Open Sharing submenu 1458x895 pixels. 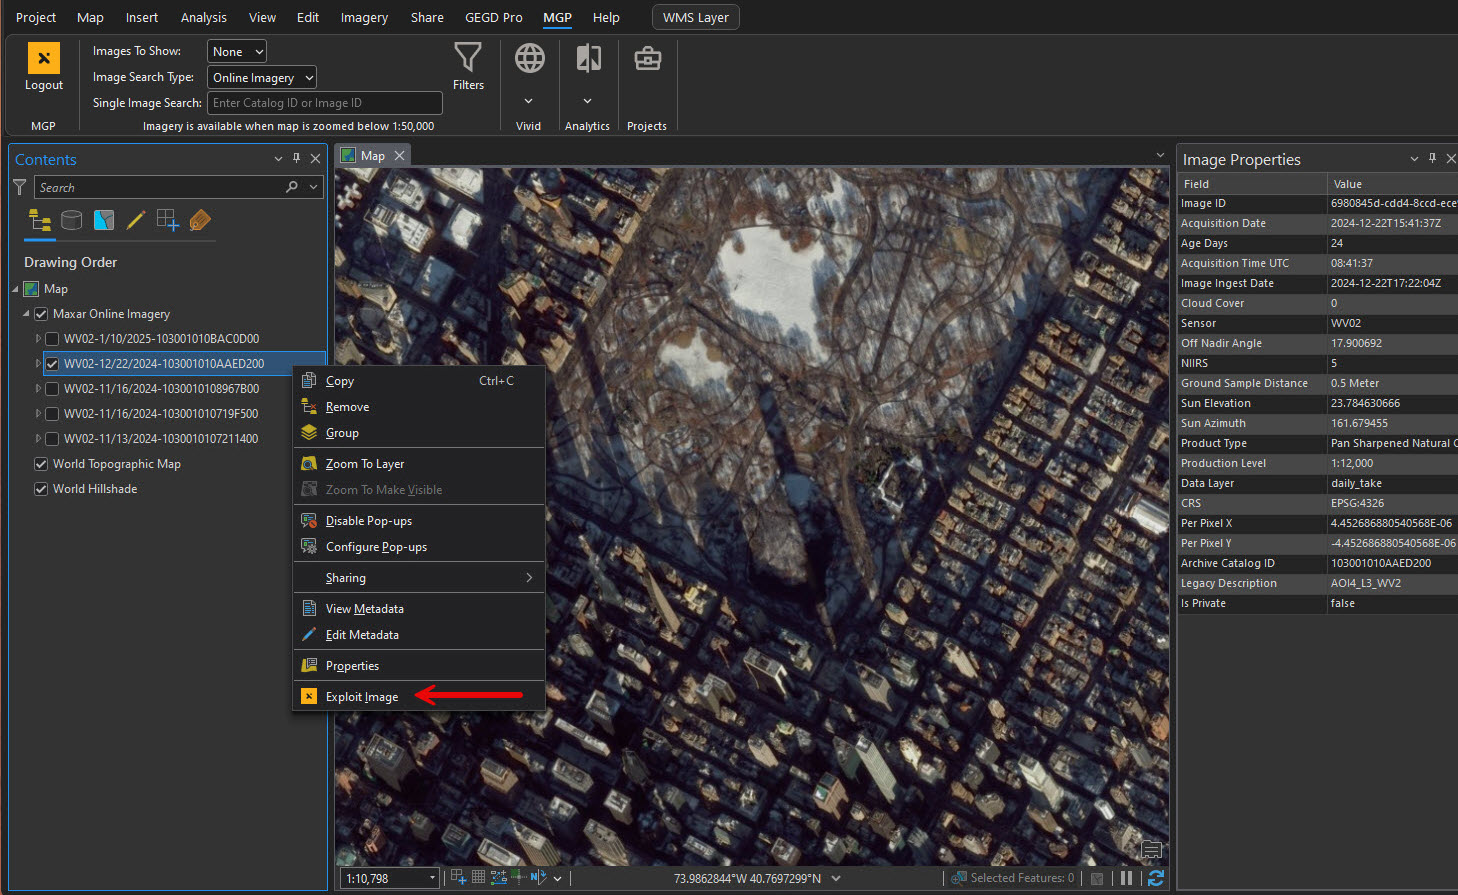[x=419, y=578]
